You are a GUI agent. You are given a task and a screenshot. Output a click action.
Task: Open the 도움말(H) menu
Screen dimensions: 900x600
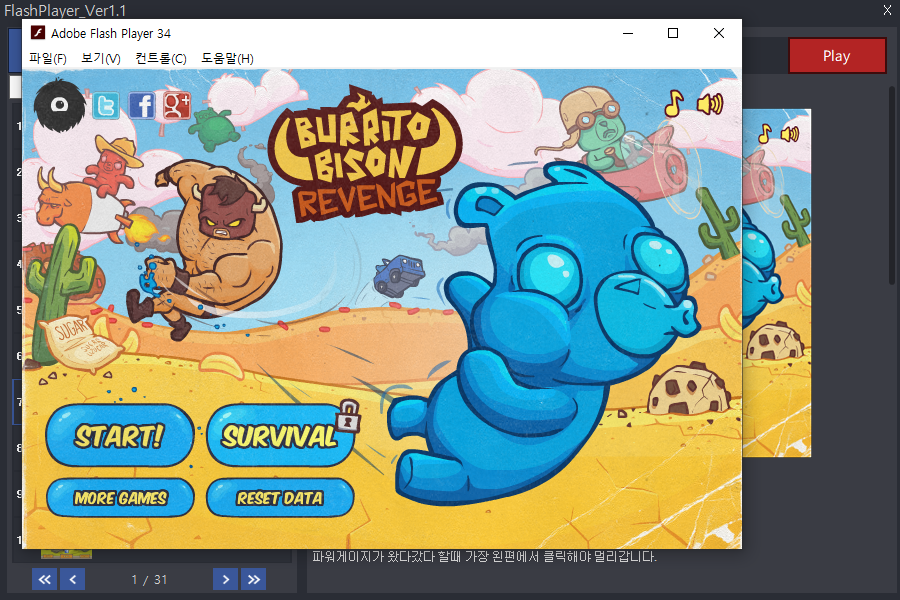pos(227,59)
